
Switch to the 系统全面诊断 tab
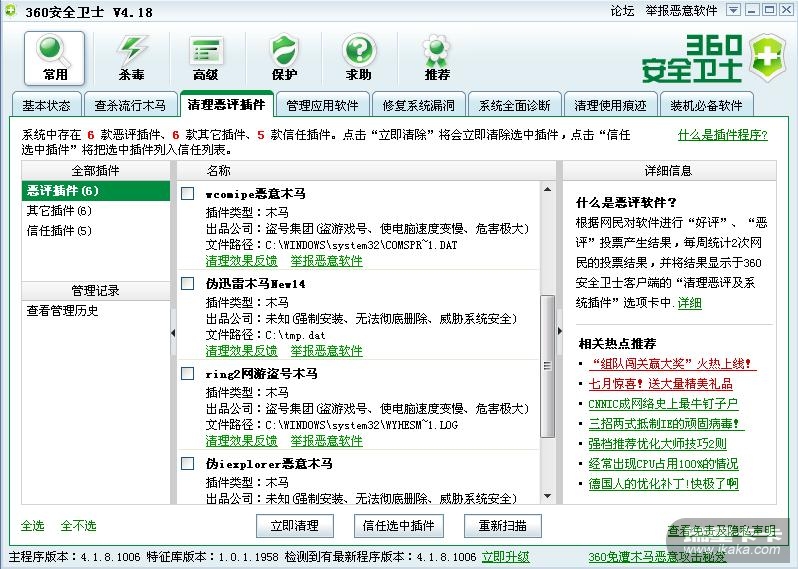click(515, 105)
